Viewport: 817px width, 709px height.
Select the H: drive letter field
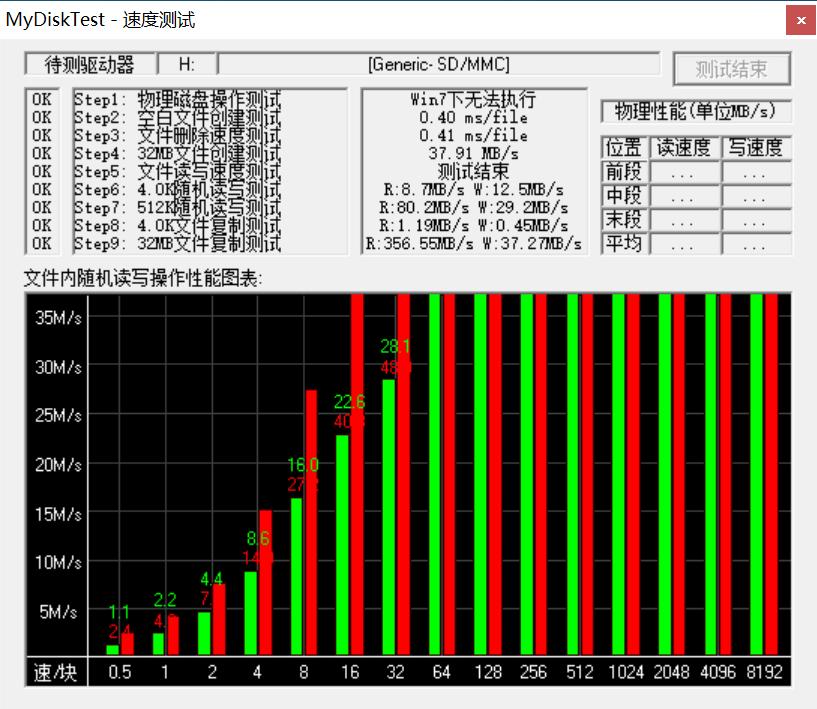click(x=187, y=64)
